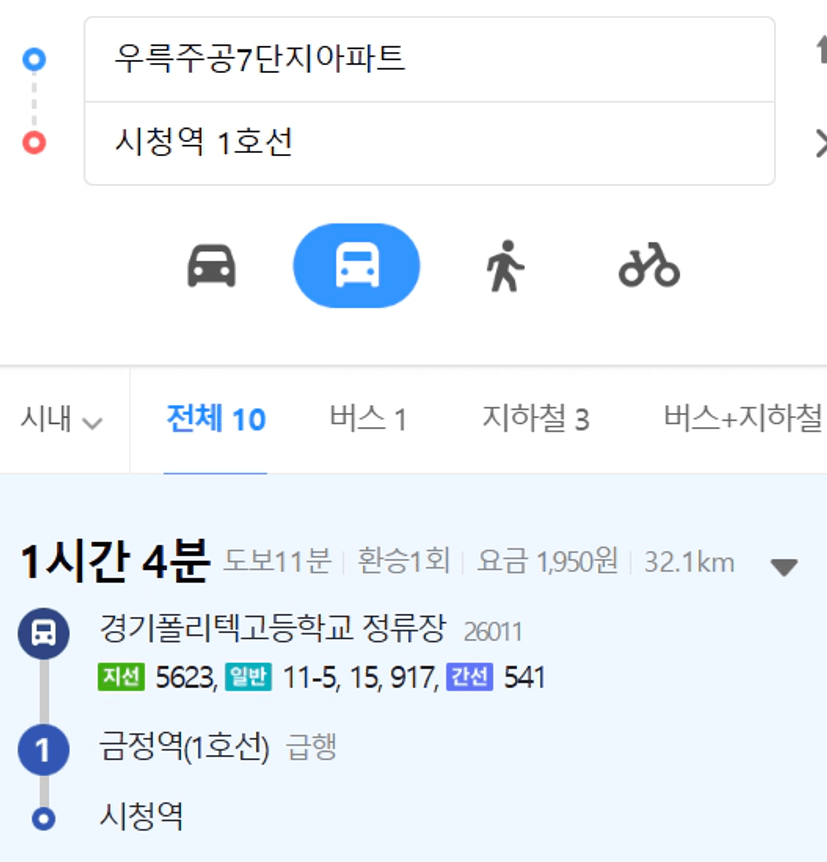This screenshot has width=827, height=862.
Task: Select the car driving mode icon
Action: click(212, 266)
